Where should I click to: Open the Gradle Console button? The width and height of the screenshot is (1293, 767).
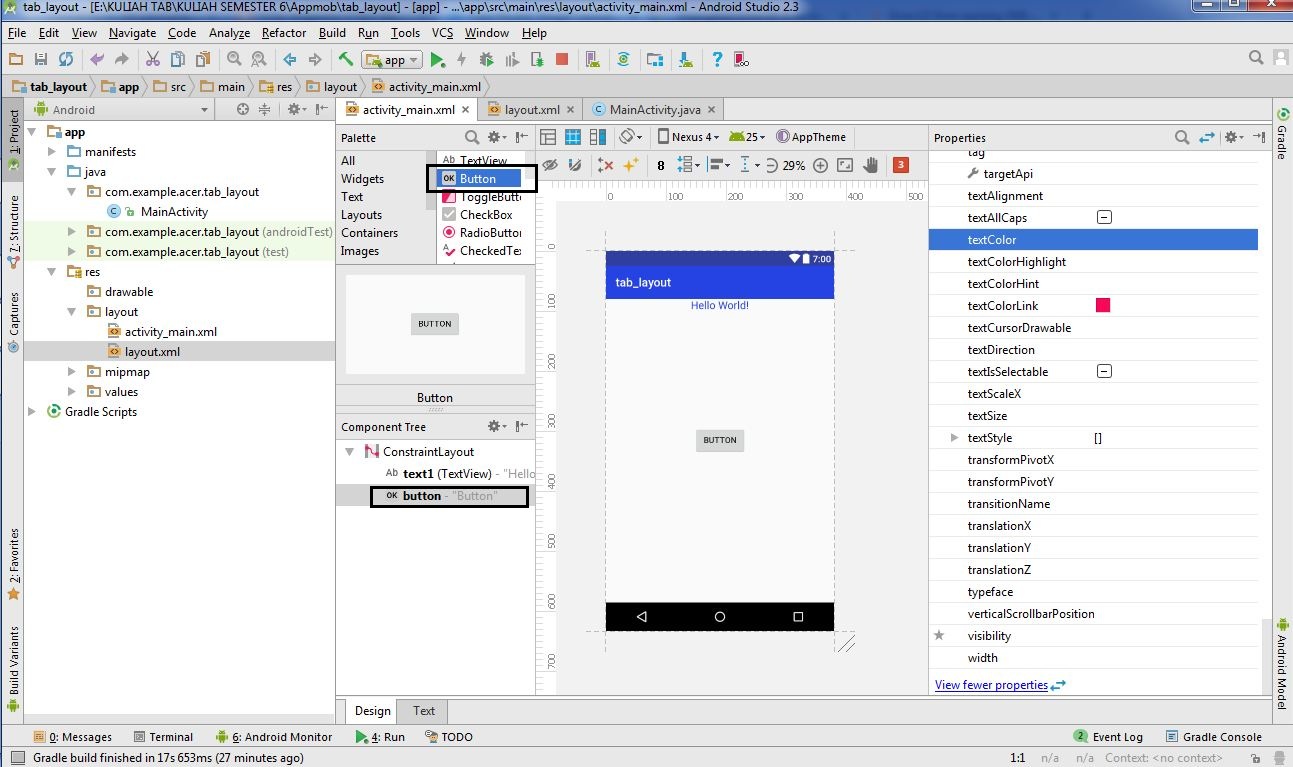point(1212,737)
